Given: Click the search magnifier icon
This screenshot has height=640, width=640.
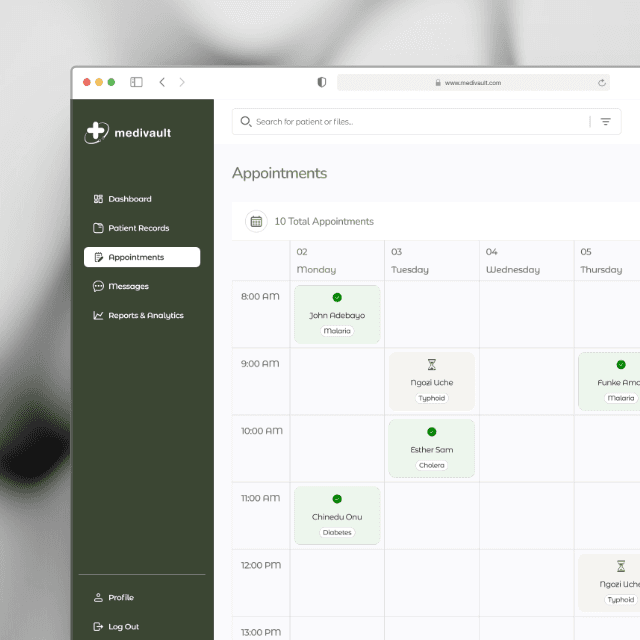Looking at the screenshot, I should tap(246, 122).
